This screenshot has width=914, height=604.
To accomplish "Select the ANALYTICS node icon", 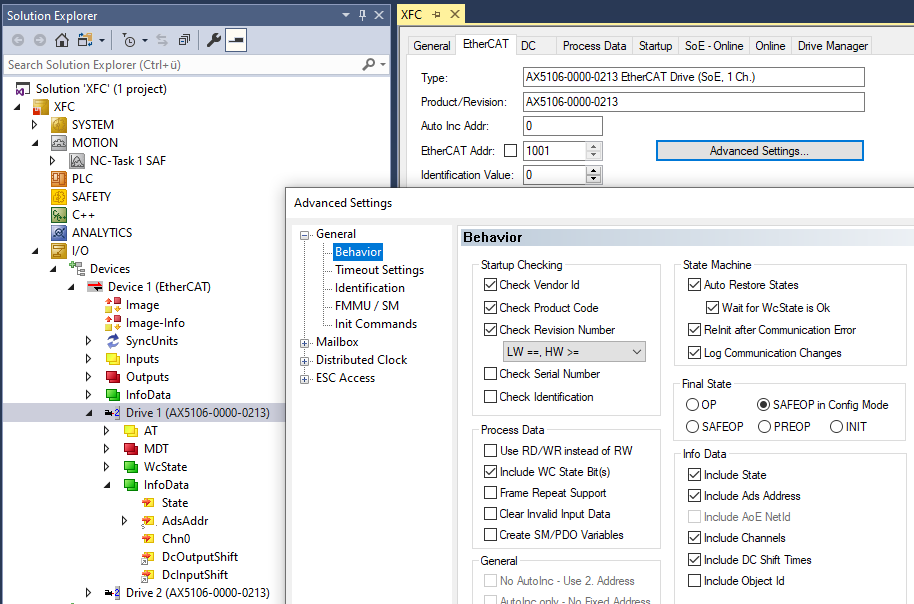I will pyautogui.click(x=59, y=233).
